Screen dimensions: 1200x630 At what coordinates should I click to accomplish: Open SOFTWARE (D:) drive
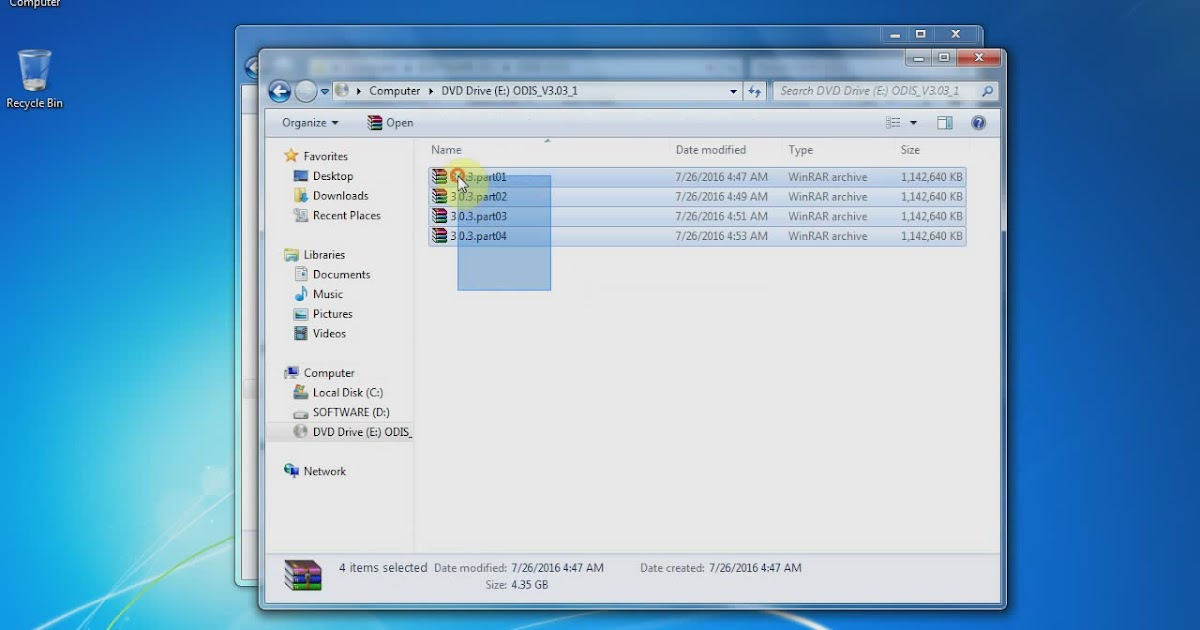coord(351,412)
